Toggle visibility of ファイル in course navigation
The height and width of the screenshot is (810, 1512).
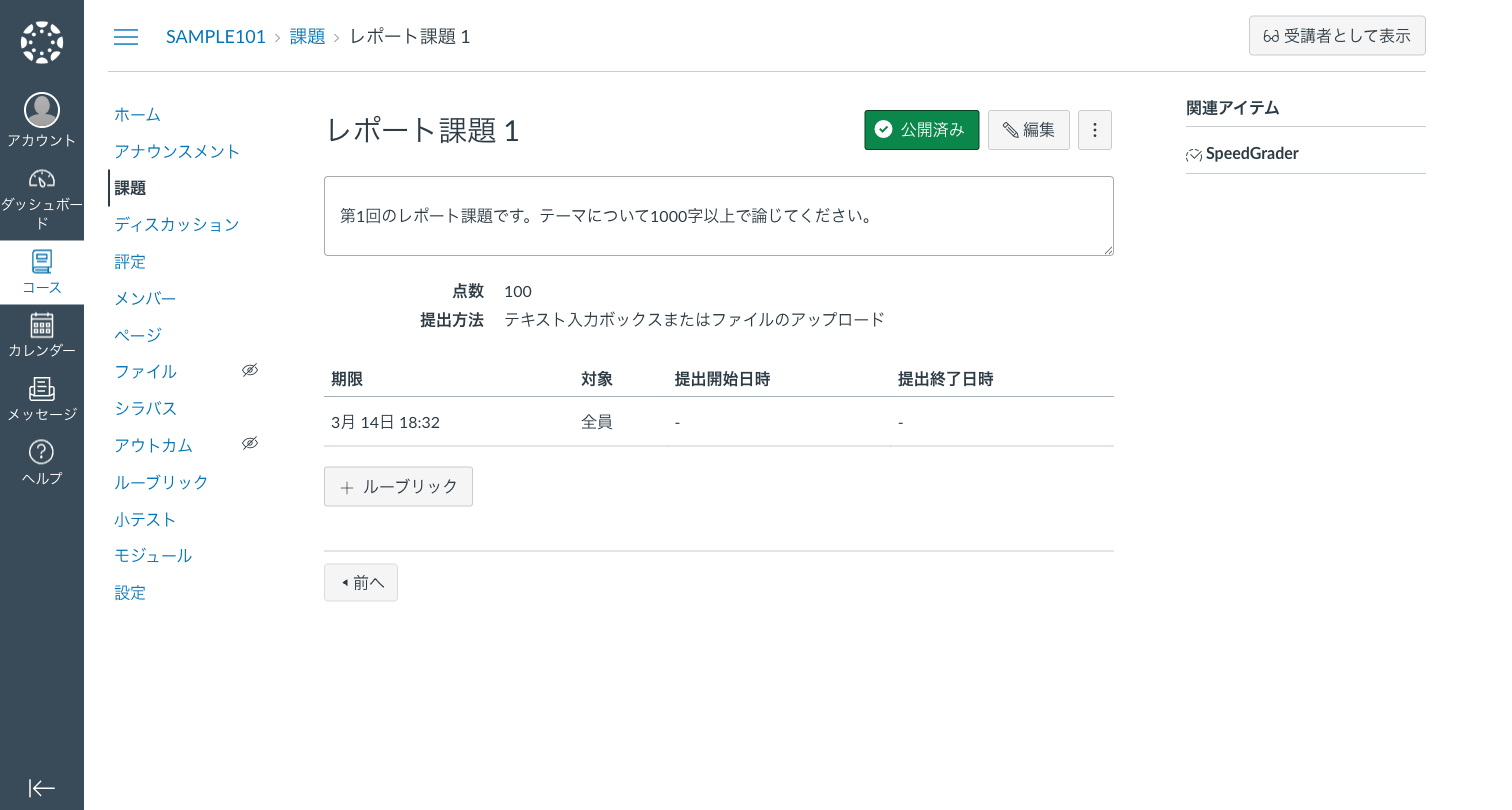click(x=249, y=369)
